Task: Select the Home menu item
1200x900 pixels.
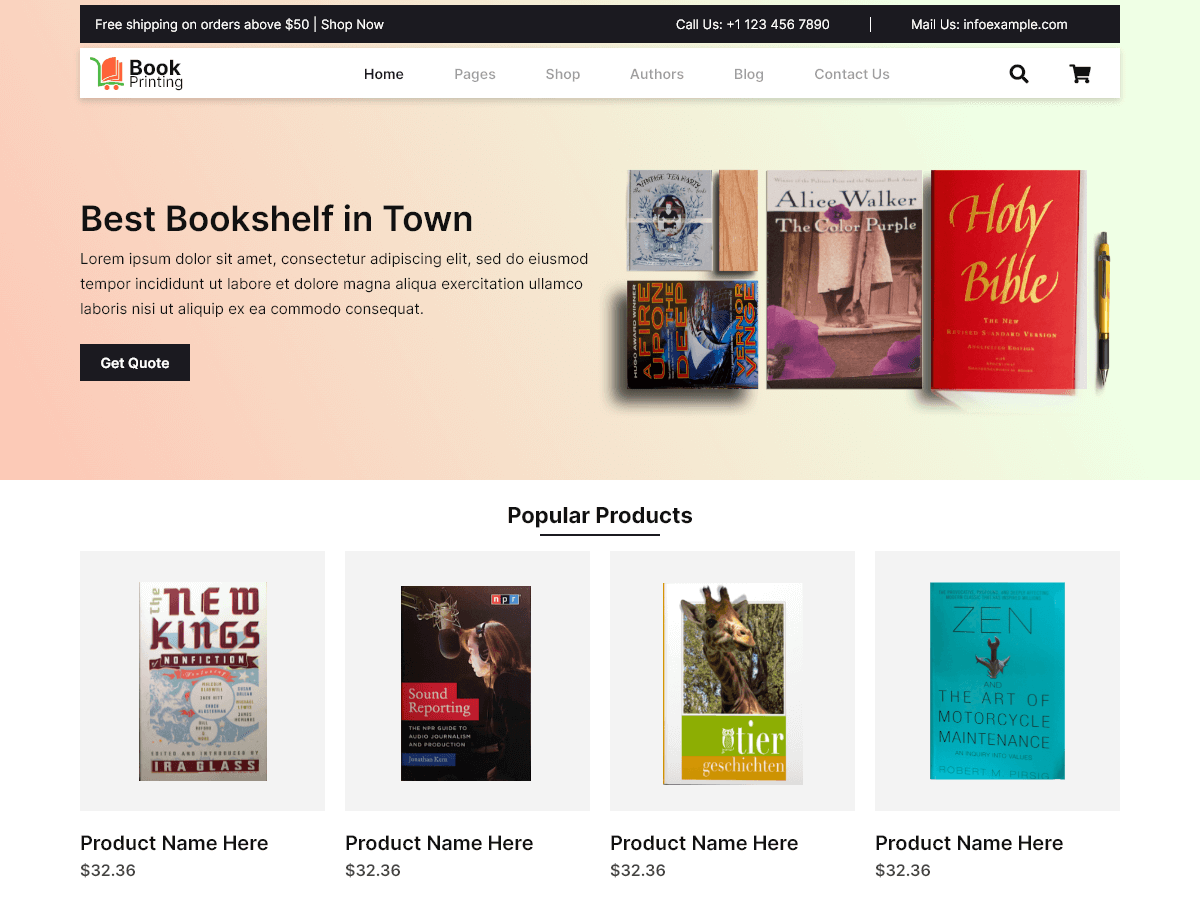Action: click(383, 73)
